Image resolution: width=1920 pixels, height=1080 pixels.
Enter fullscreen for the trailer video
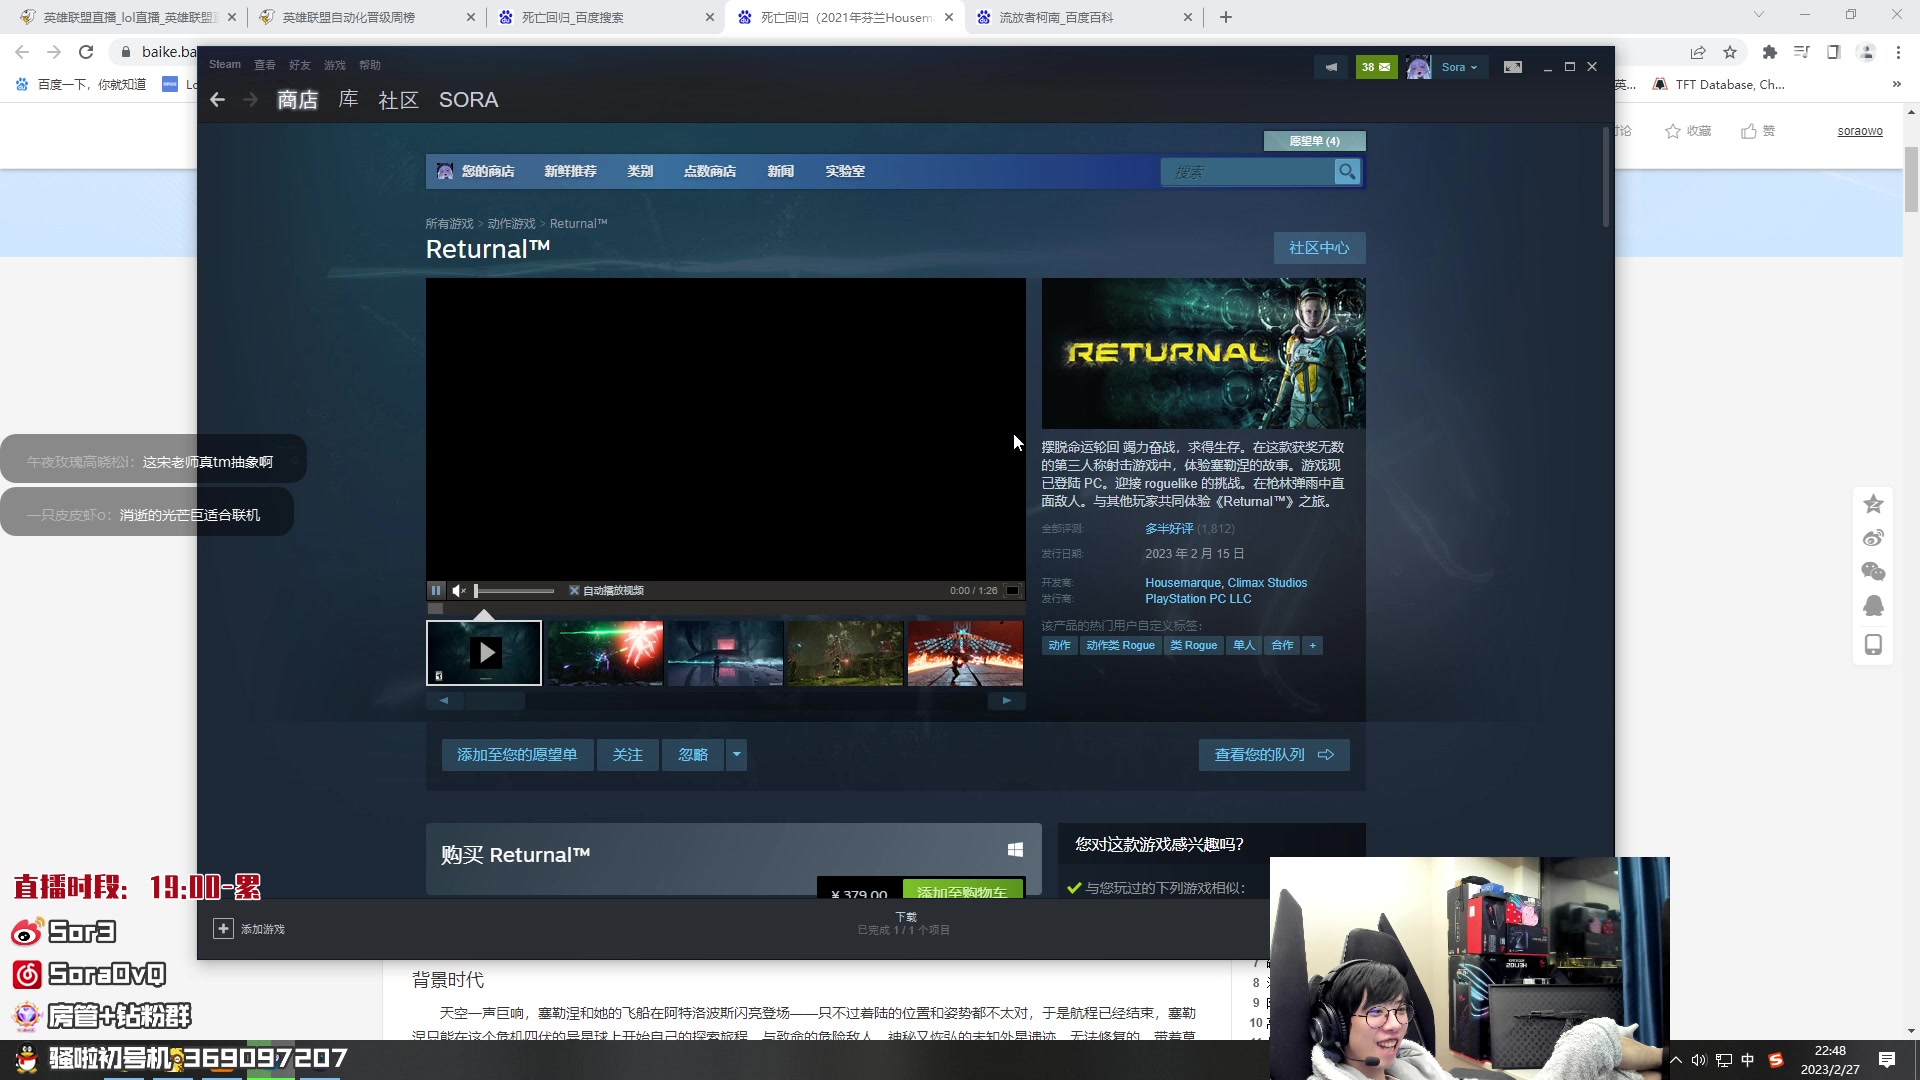1012,591
